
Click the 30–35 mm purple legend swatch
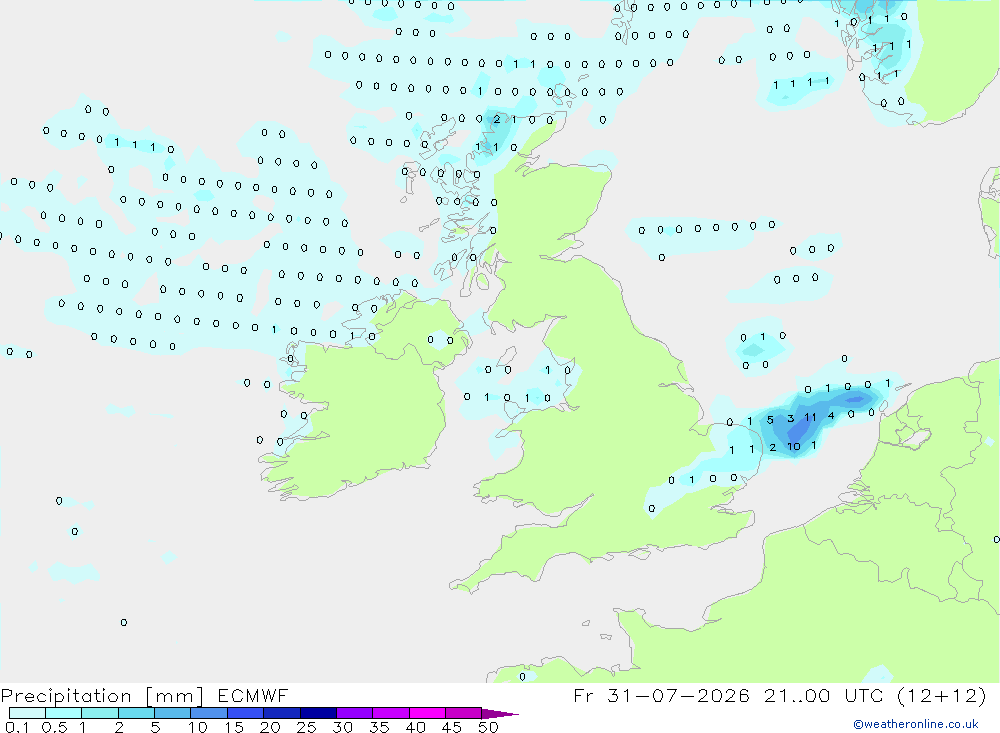click(x=354, y=713)
